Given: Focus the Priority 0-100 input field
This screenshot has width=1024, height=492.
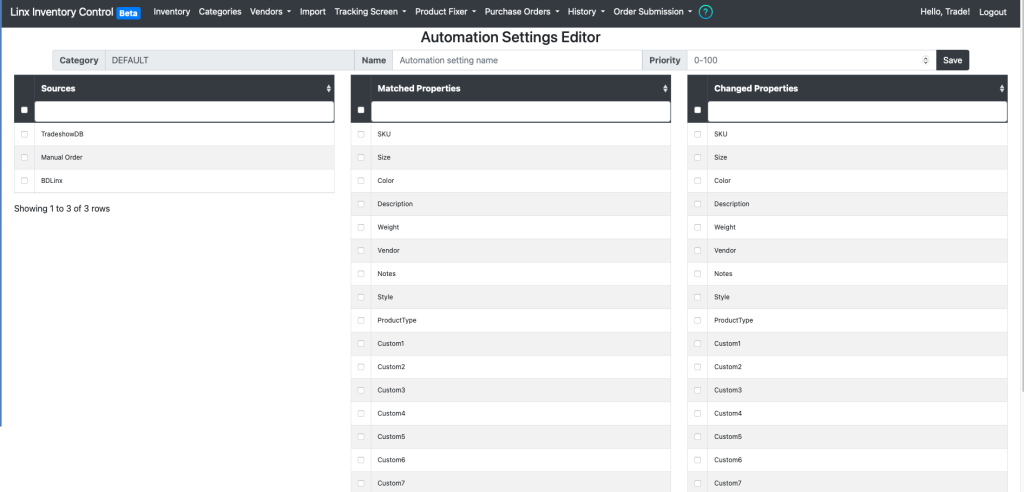Looking at the screenshot, I should click(812, 60).
